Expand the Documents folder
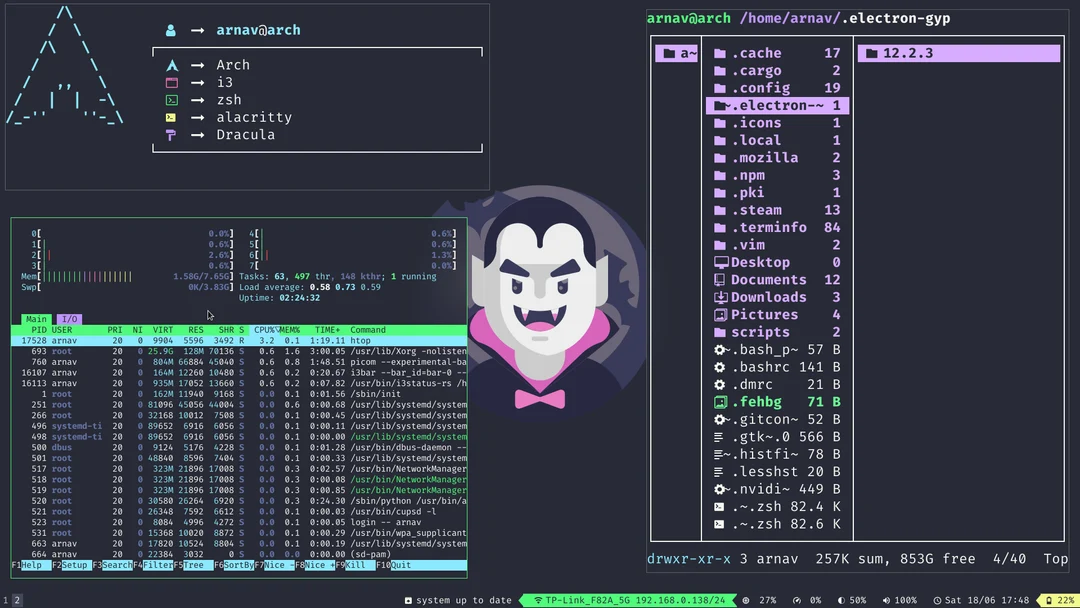 pos(765,279)
